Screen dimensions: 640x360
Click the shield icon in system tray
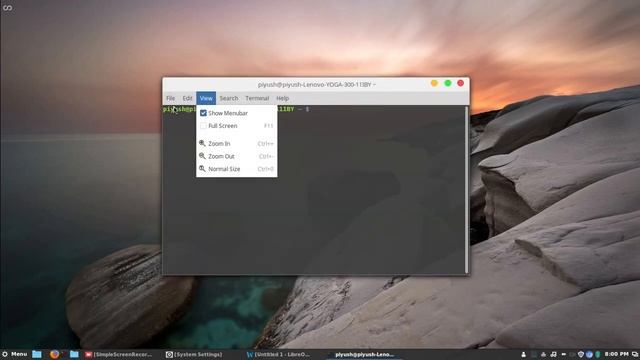(581, 354)
